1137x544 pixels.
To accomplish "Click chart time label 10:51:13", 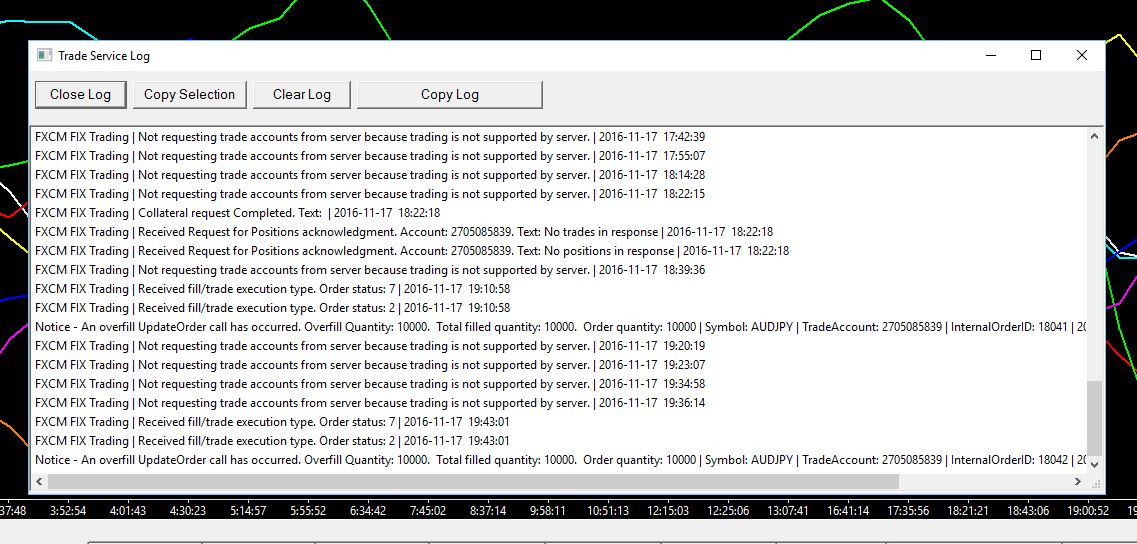I will pos(608,511).
